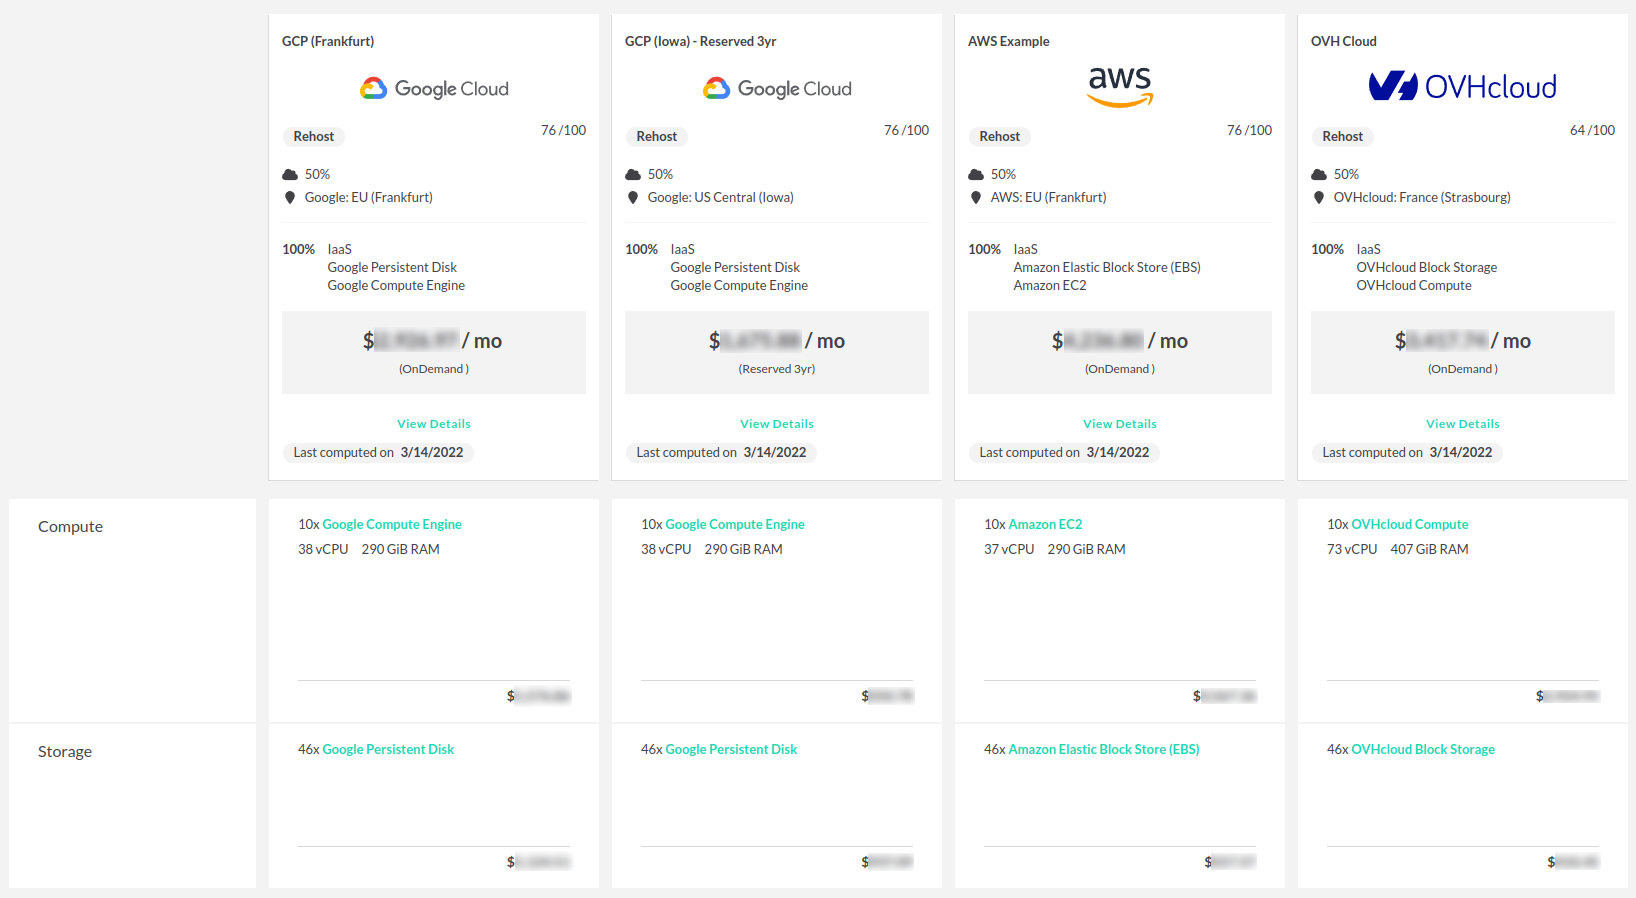
Task: Open View Details for GCP (Frankfurt)
Action: tap(434, 424)
